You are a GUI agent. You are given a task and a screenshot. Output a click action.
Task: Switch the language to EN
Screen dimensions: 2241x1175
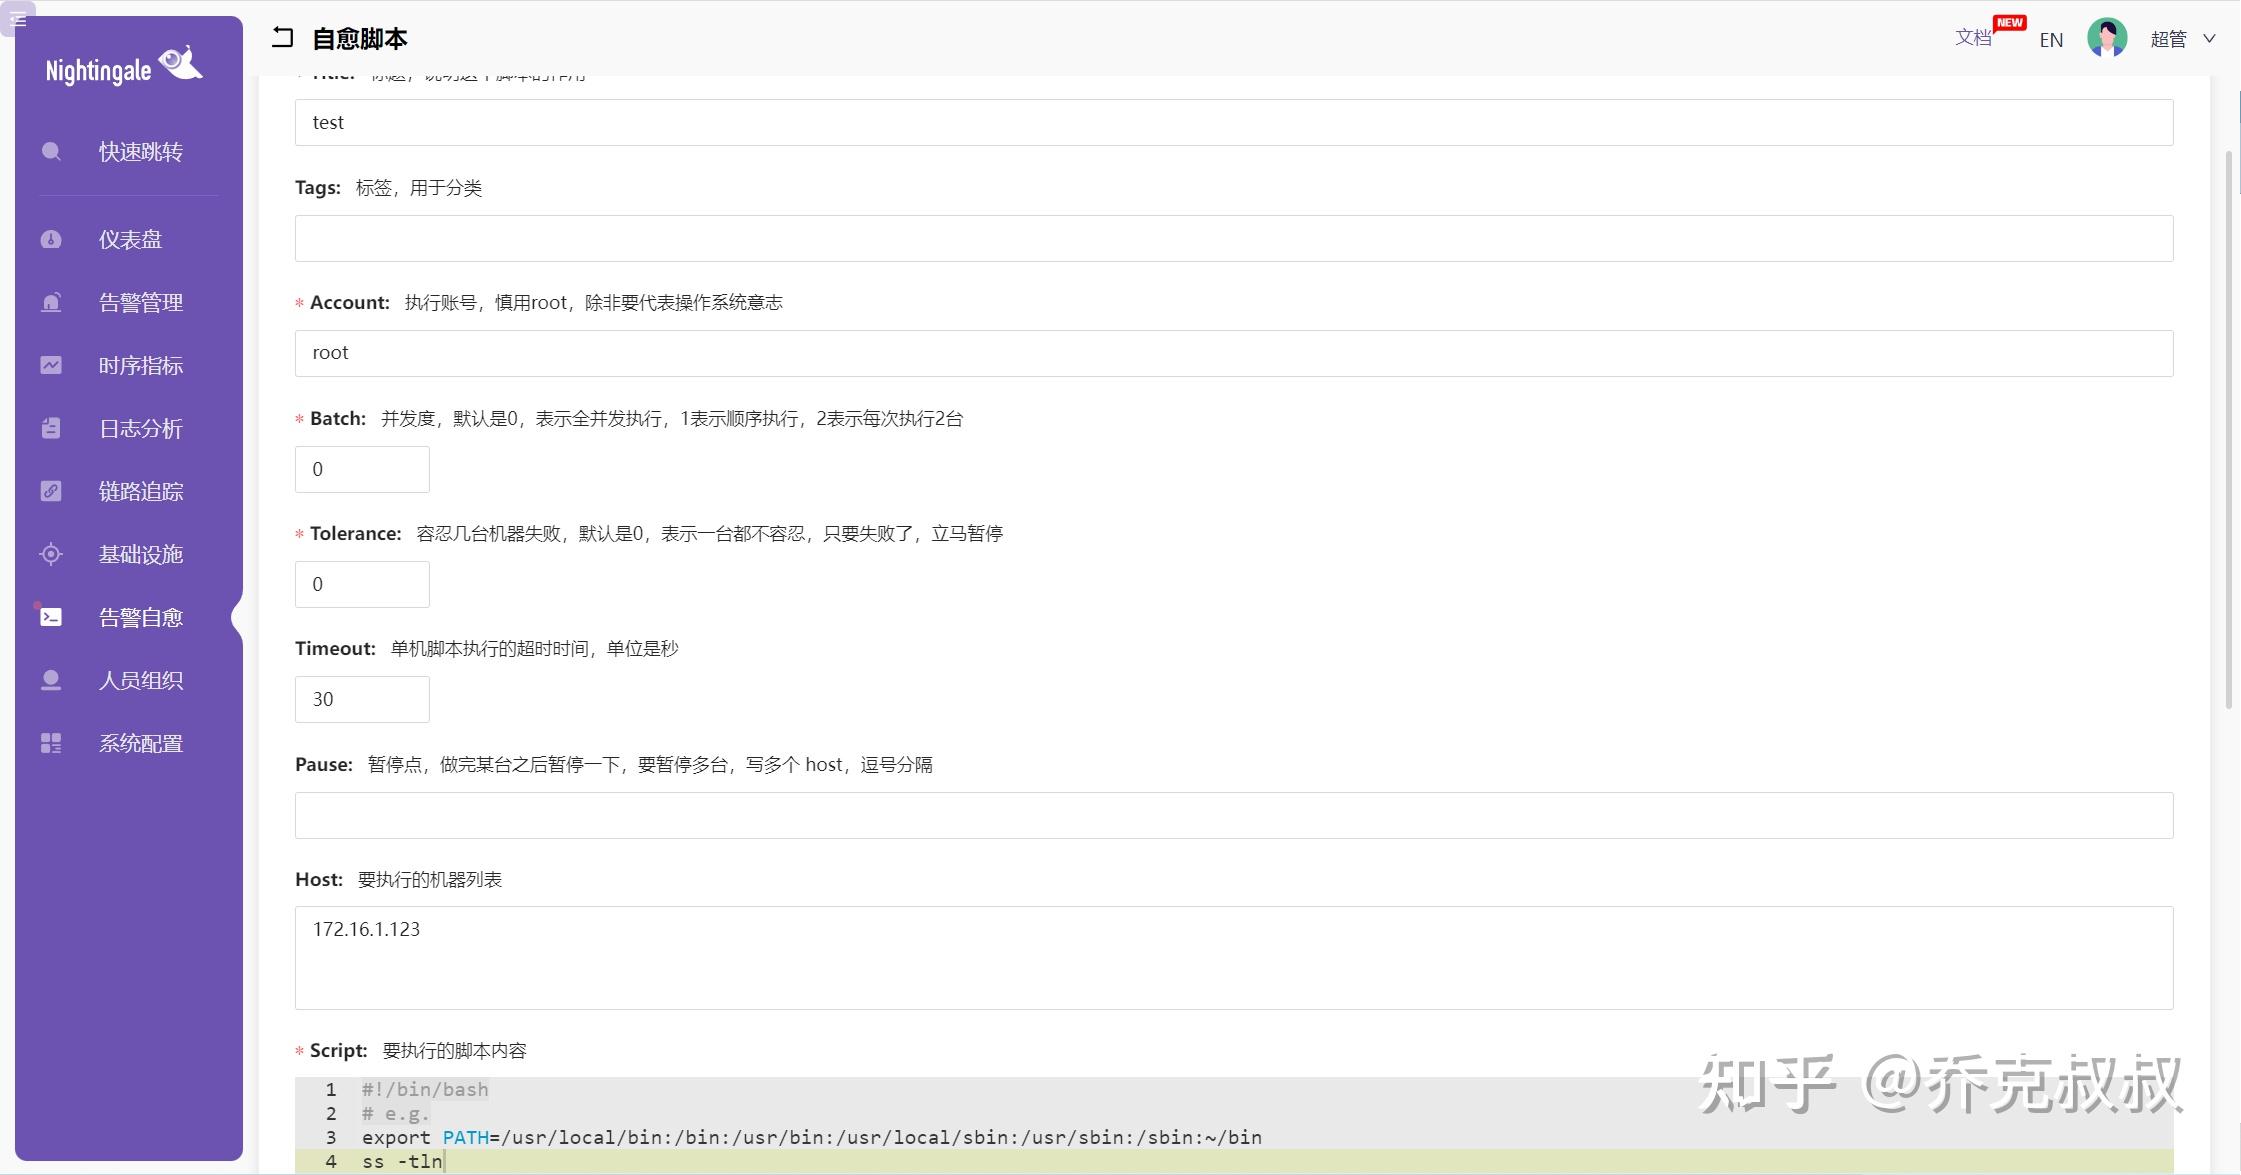(2051, 40)
